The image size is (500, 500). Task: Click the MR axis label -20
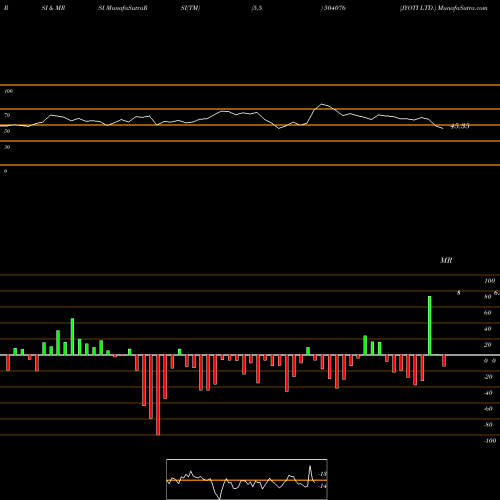[488, 377]
